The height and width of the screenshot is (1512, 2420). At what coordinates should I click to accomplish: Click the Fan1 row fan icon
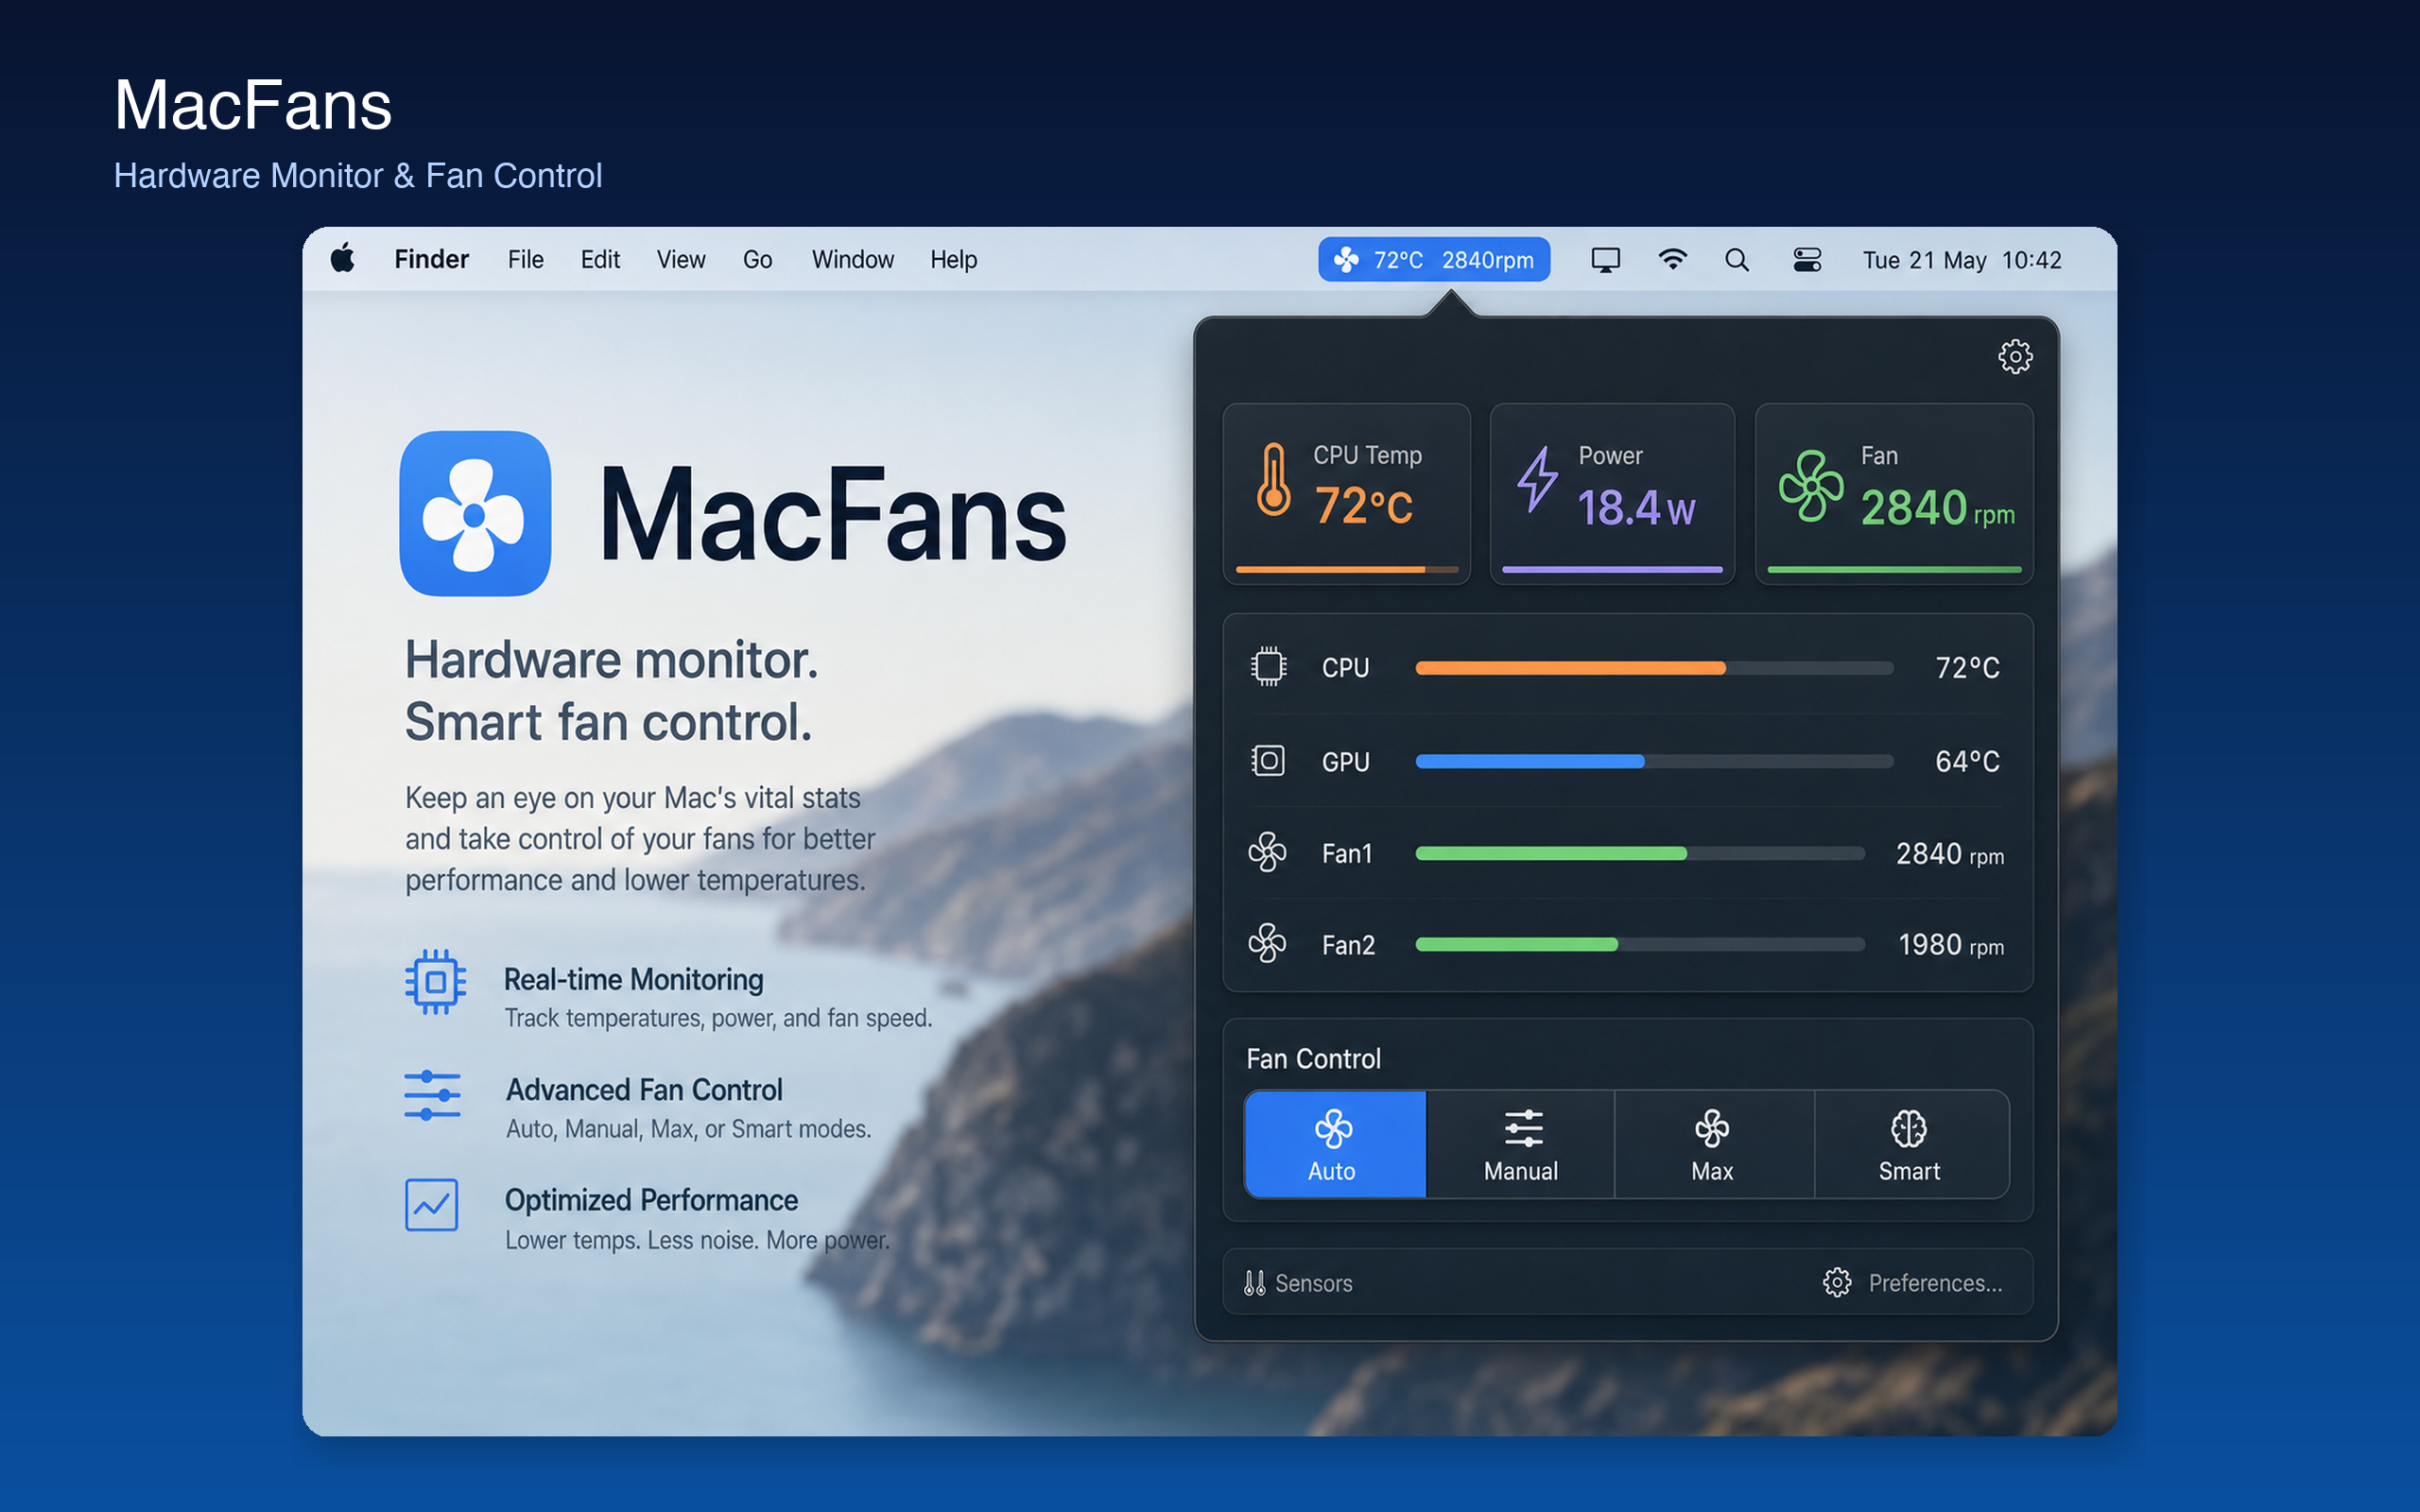tap(1267, 852)
